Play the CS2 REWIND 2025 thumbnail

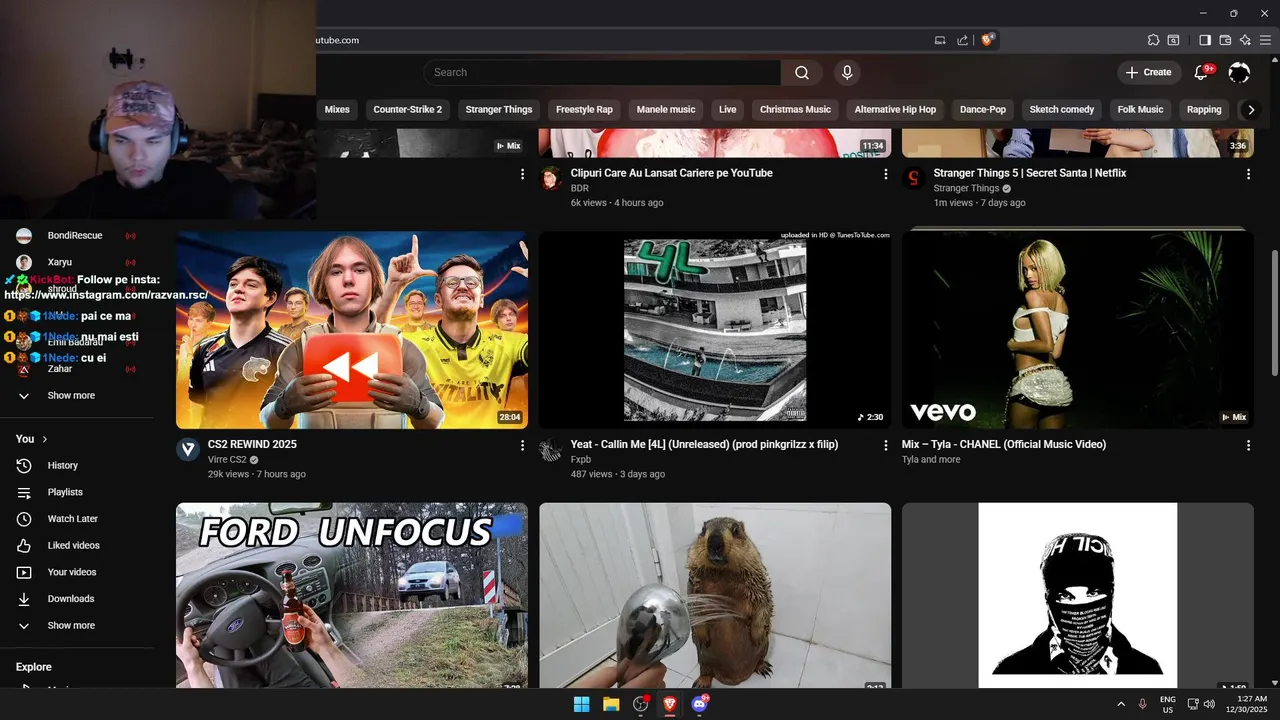[x=352, y=330]
